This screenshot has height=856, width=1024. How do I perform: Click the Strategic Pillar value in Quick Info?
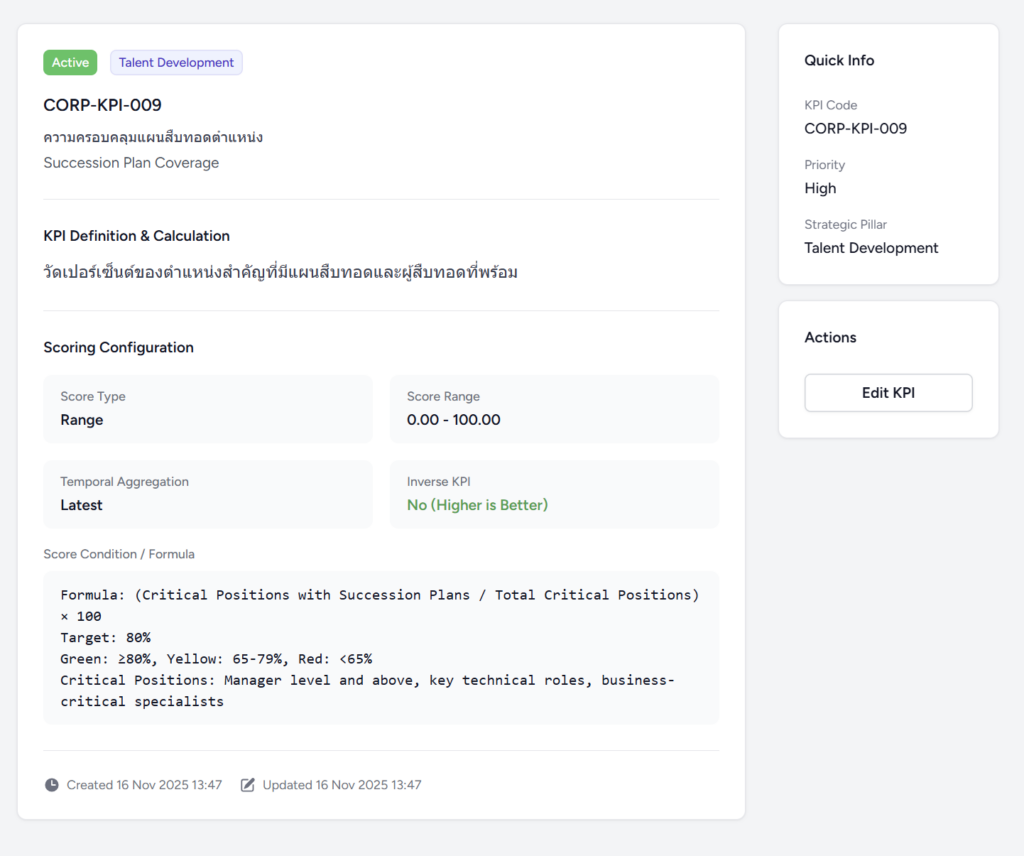tap(871, 248)
